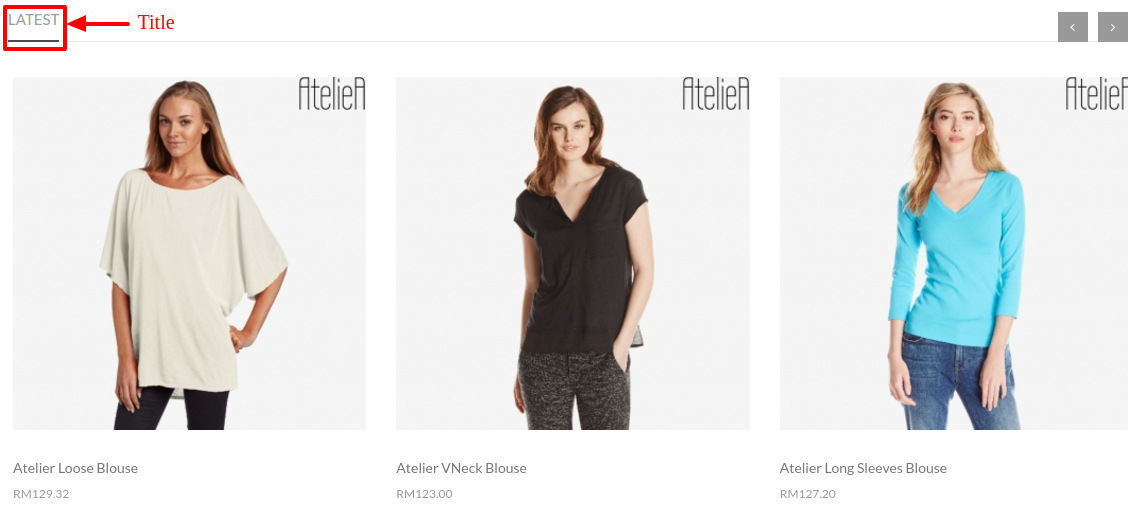Open the Atelier Long Sleeves Blouse link
The image size is (1140, 509).
click(863, 468)
